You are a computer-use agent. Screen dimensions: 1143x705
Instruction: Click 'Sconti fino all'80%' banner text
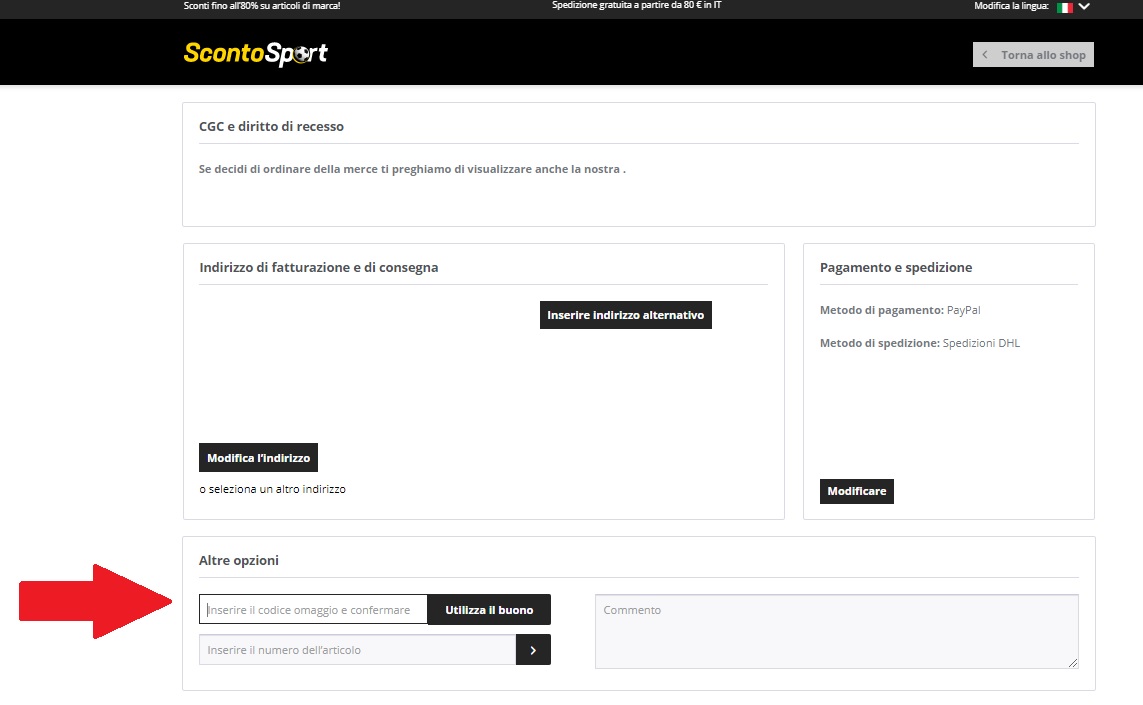262,6
